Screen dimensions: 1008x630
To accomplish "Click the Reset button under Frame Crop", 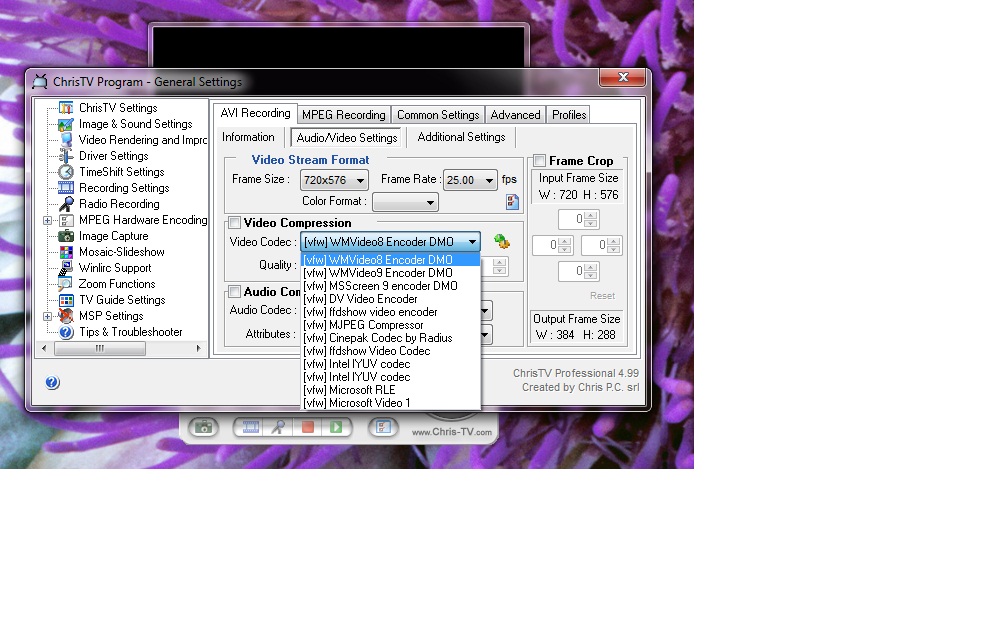I will (x=602, y=296).
